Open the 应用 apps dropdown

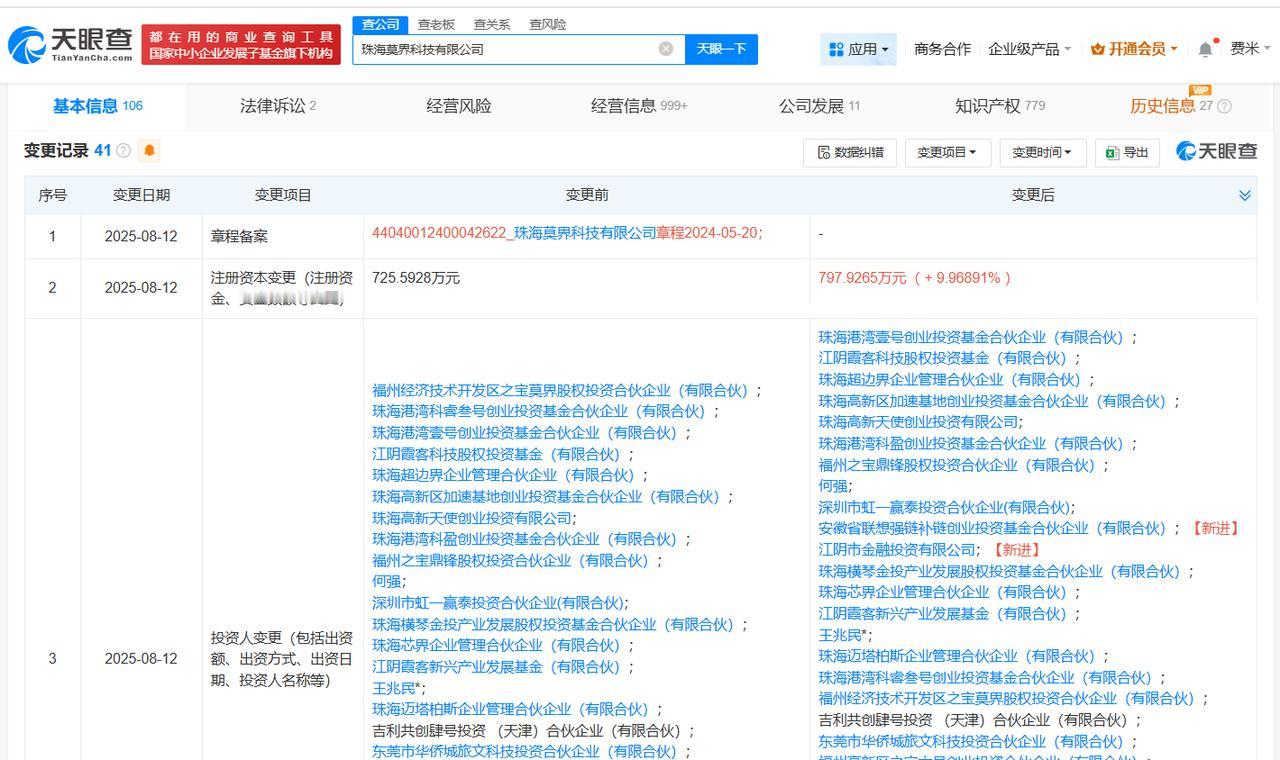pos(858,49)
